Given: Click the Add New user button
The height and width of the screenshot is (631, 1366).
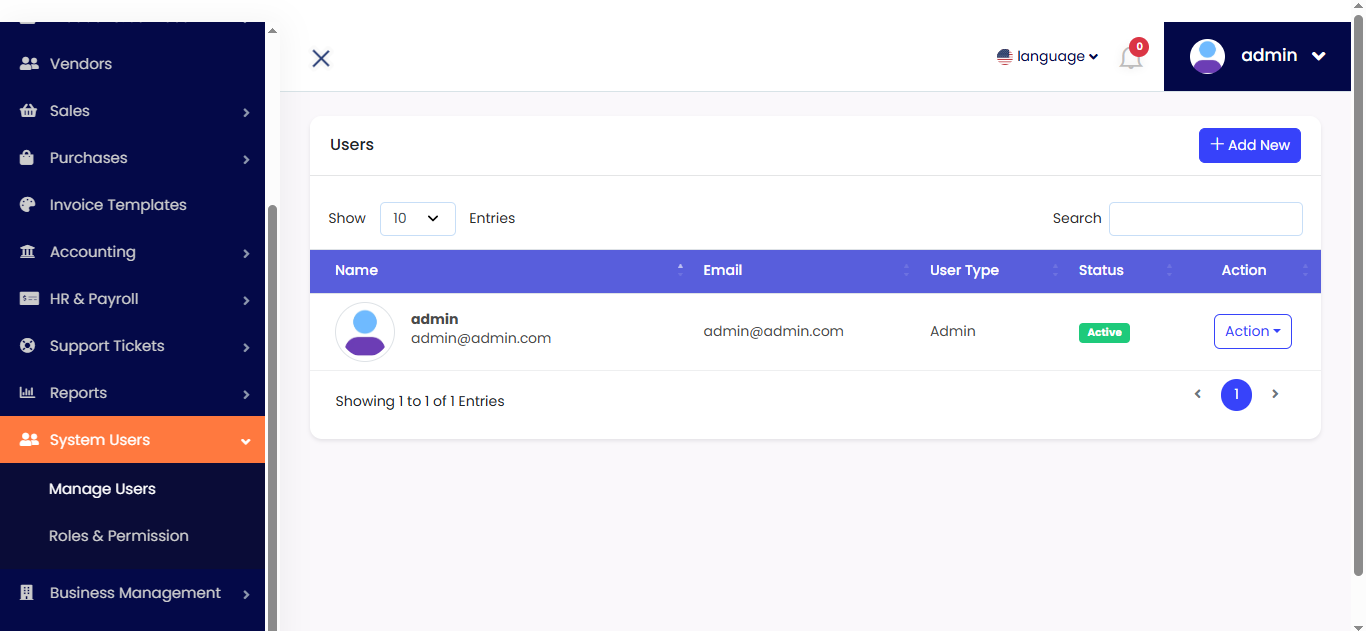Looking at the screenshot, I should click(1250, 145).
